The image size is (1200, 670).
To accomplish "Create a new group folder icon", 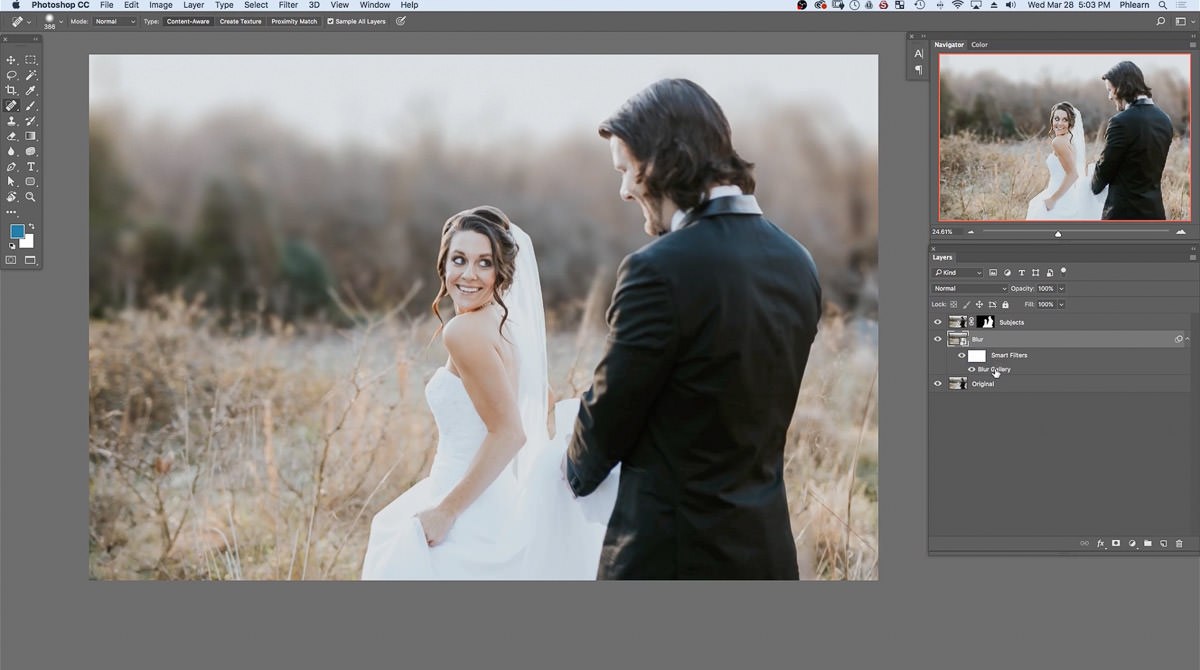I will click(1148, 543).
